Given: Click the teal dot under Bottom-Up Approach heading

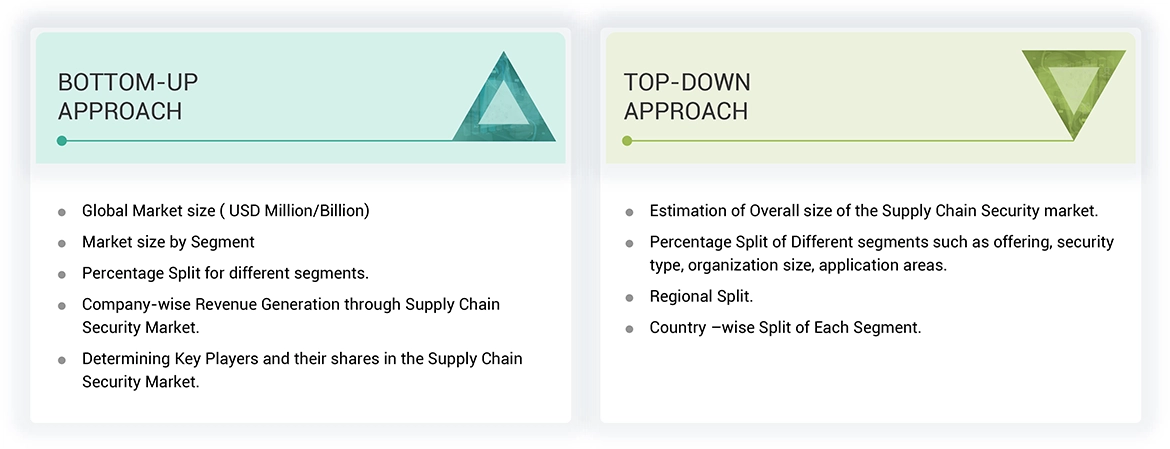Looking at the screenshot, I should point(62,141).
